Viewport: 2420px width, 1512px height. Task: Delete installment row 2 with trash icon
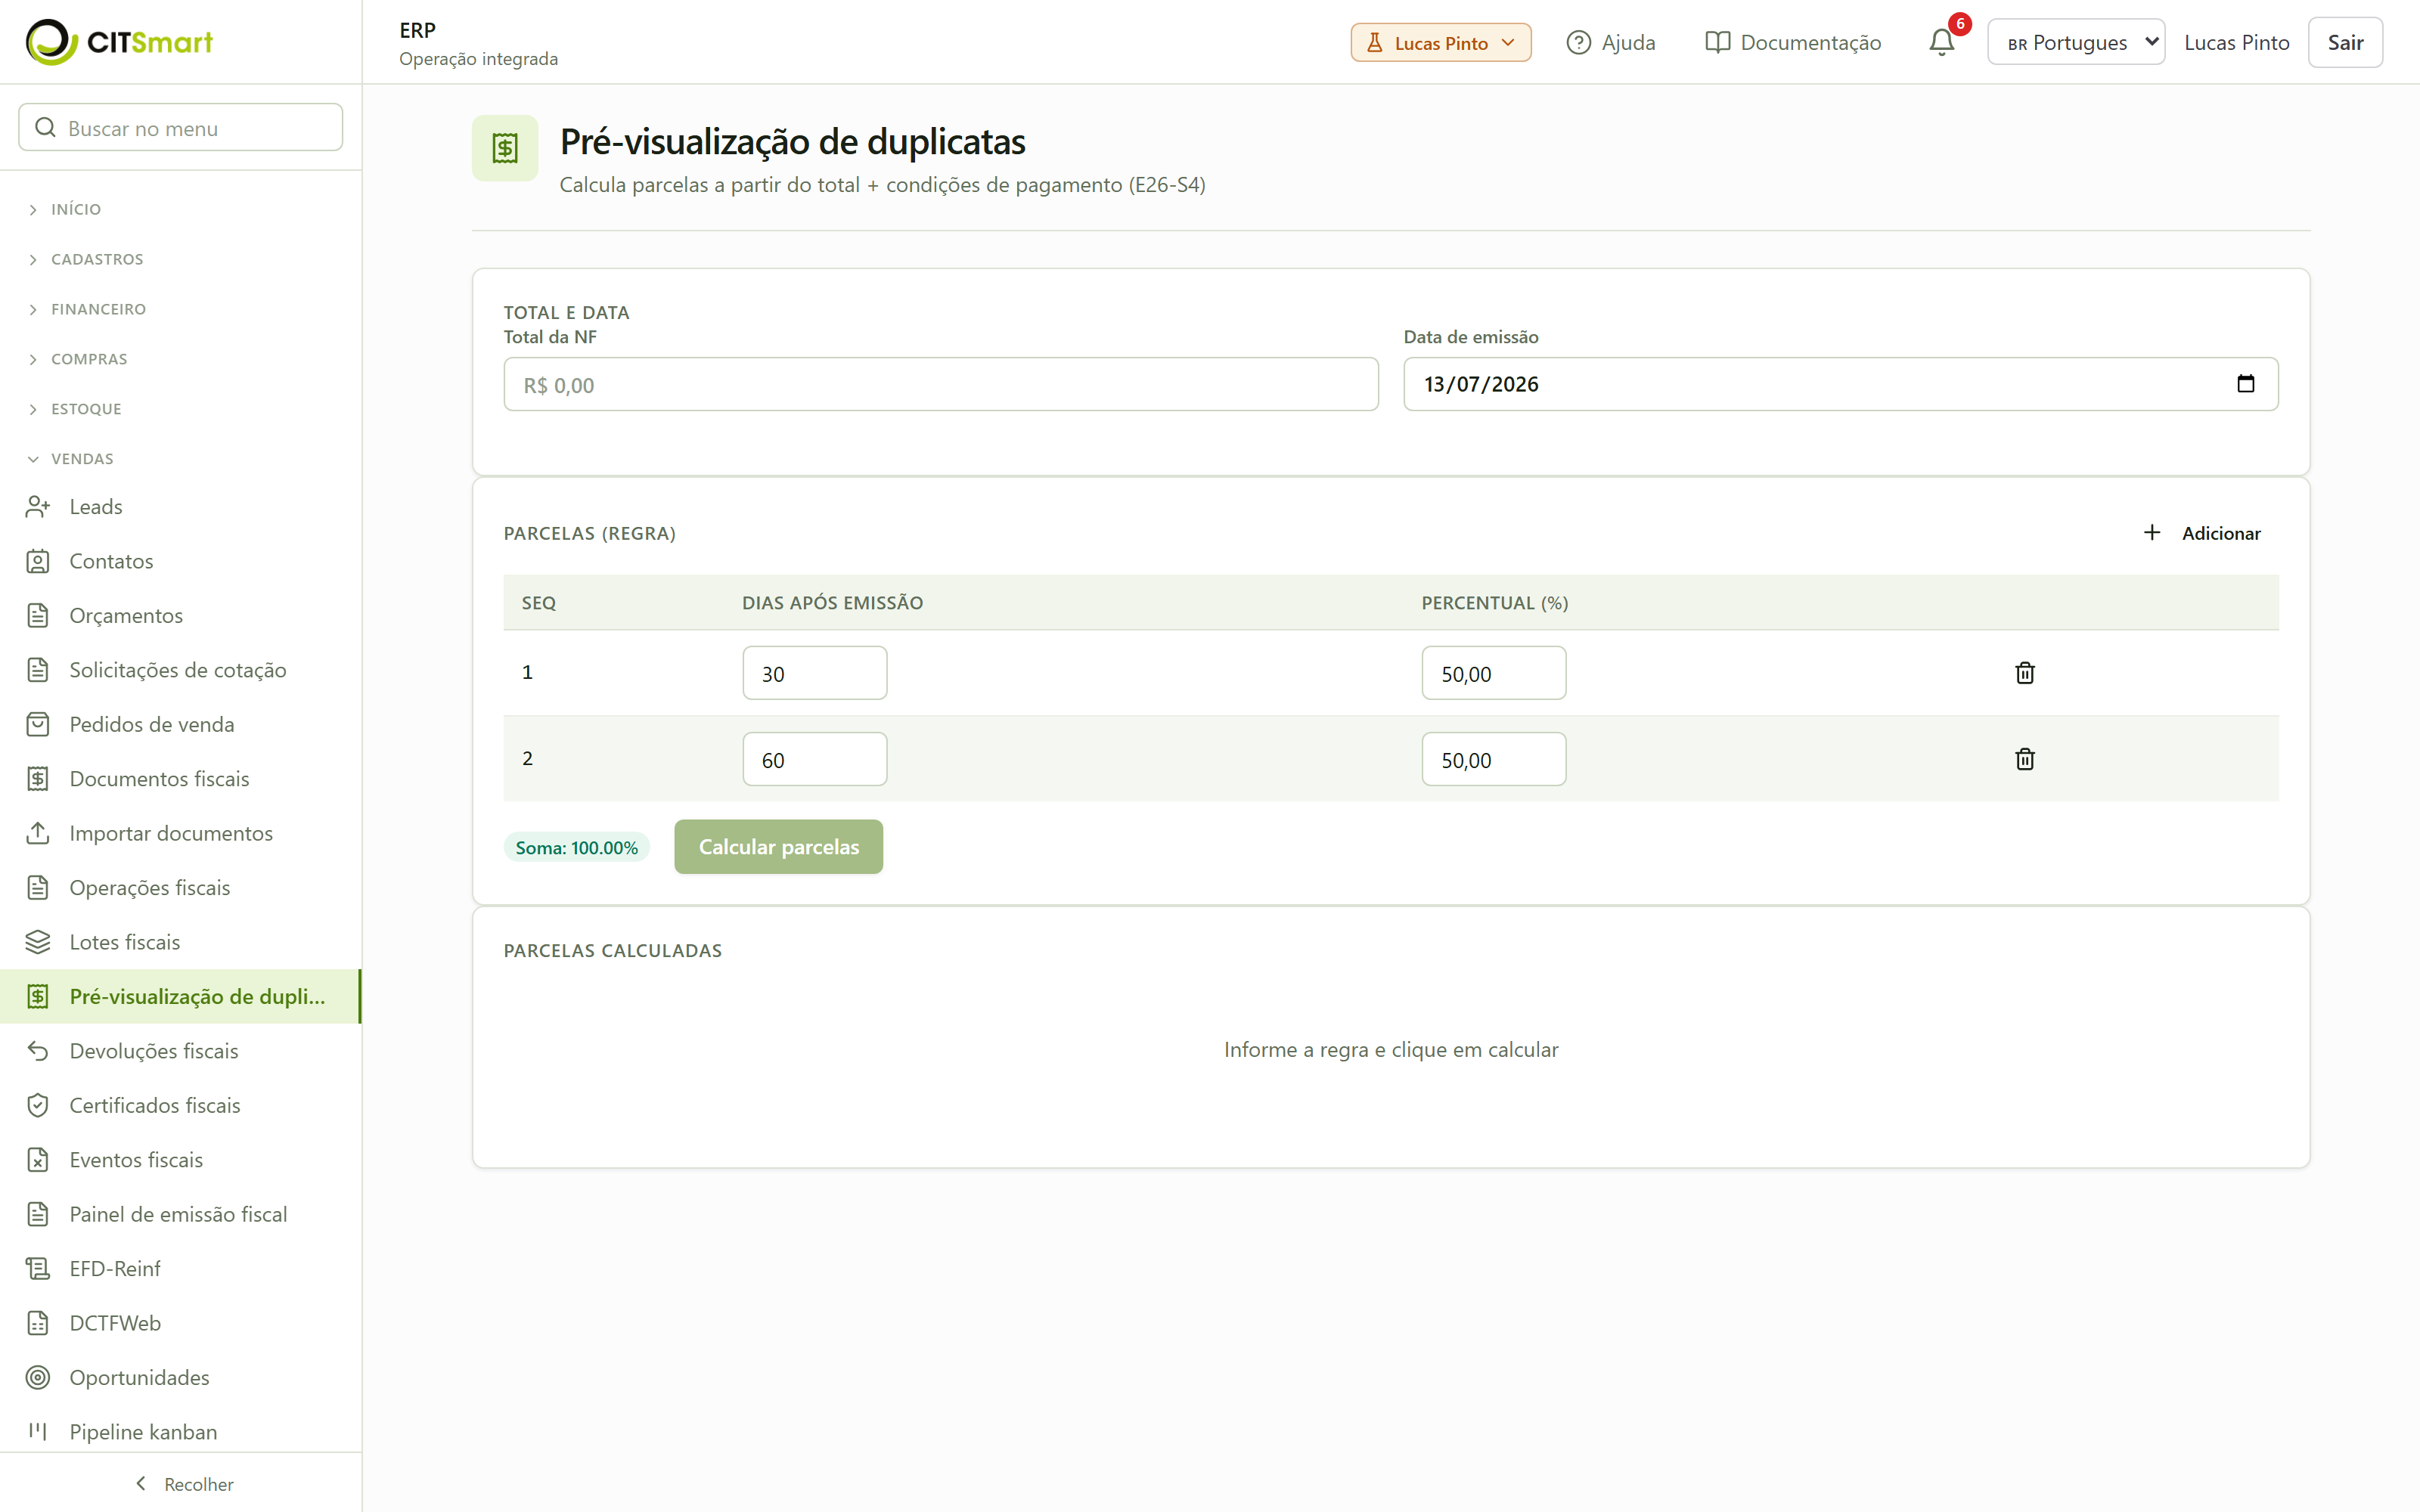click(x=2025, y=759)
